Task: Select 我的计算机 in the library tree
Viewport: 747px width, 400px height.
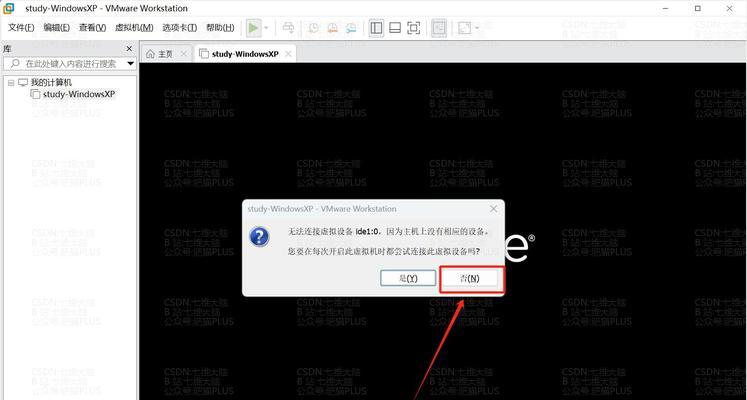Action: click(x=51, y=83)
